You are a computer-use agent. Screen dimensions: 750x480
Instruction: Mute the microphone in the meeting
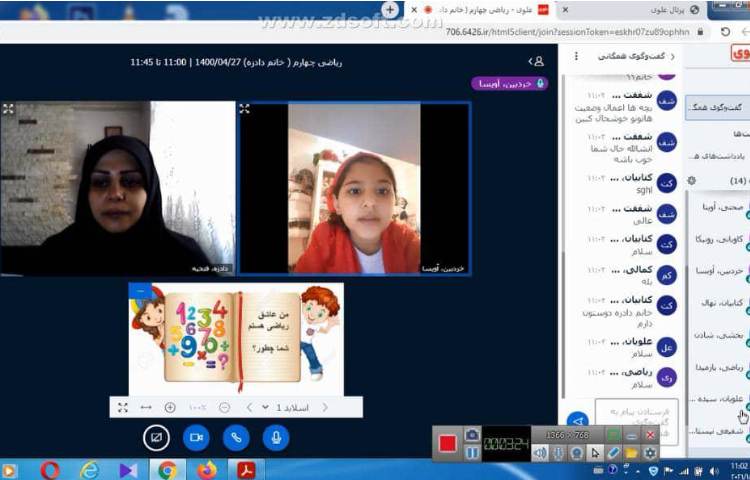click(275, 437)
